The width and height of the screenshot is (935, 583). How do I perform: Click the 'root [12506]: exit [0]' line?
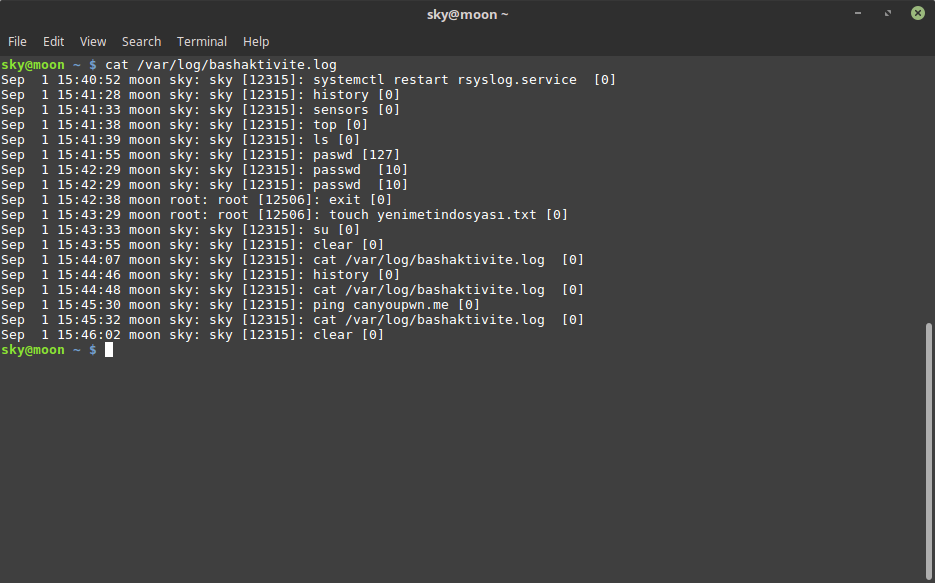(196, 200)
